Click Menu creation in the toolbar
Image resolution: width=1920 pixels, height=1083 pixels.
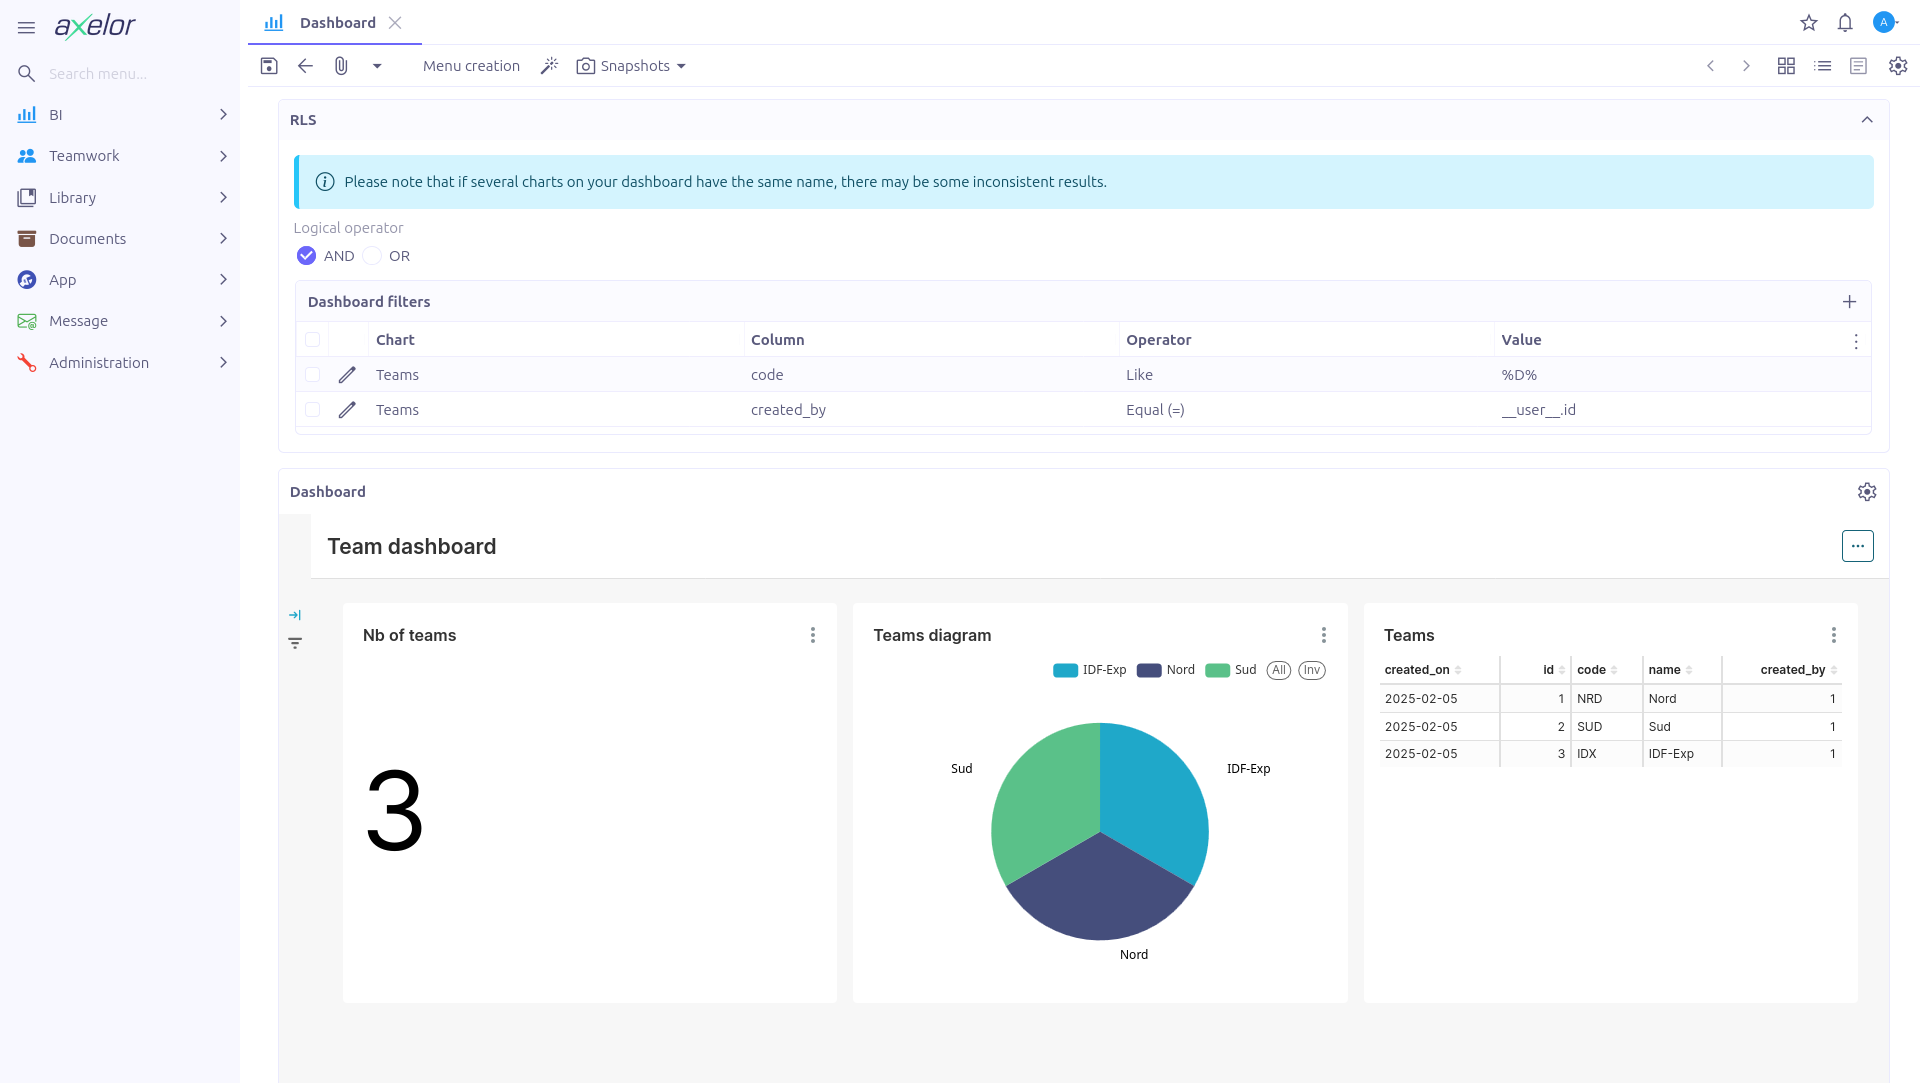[471, 65]
